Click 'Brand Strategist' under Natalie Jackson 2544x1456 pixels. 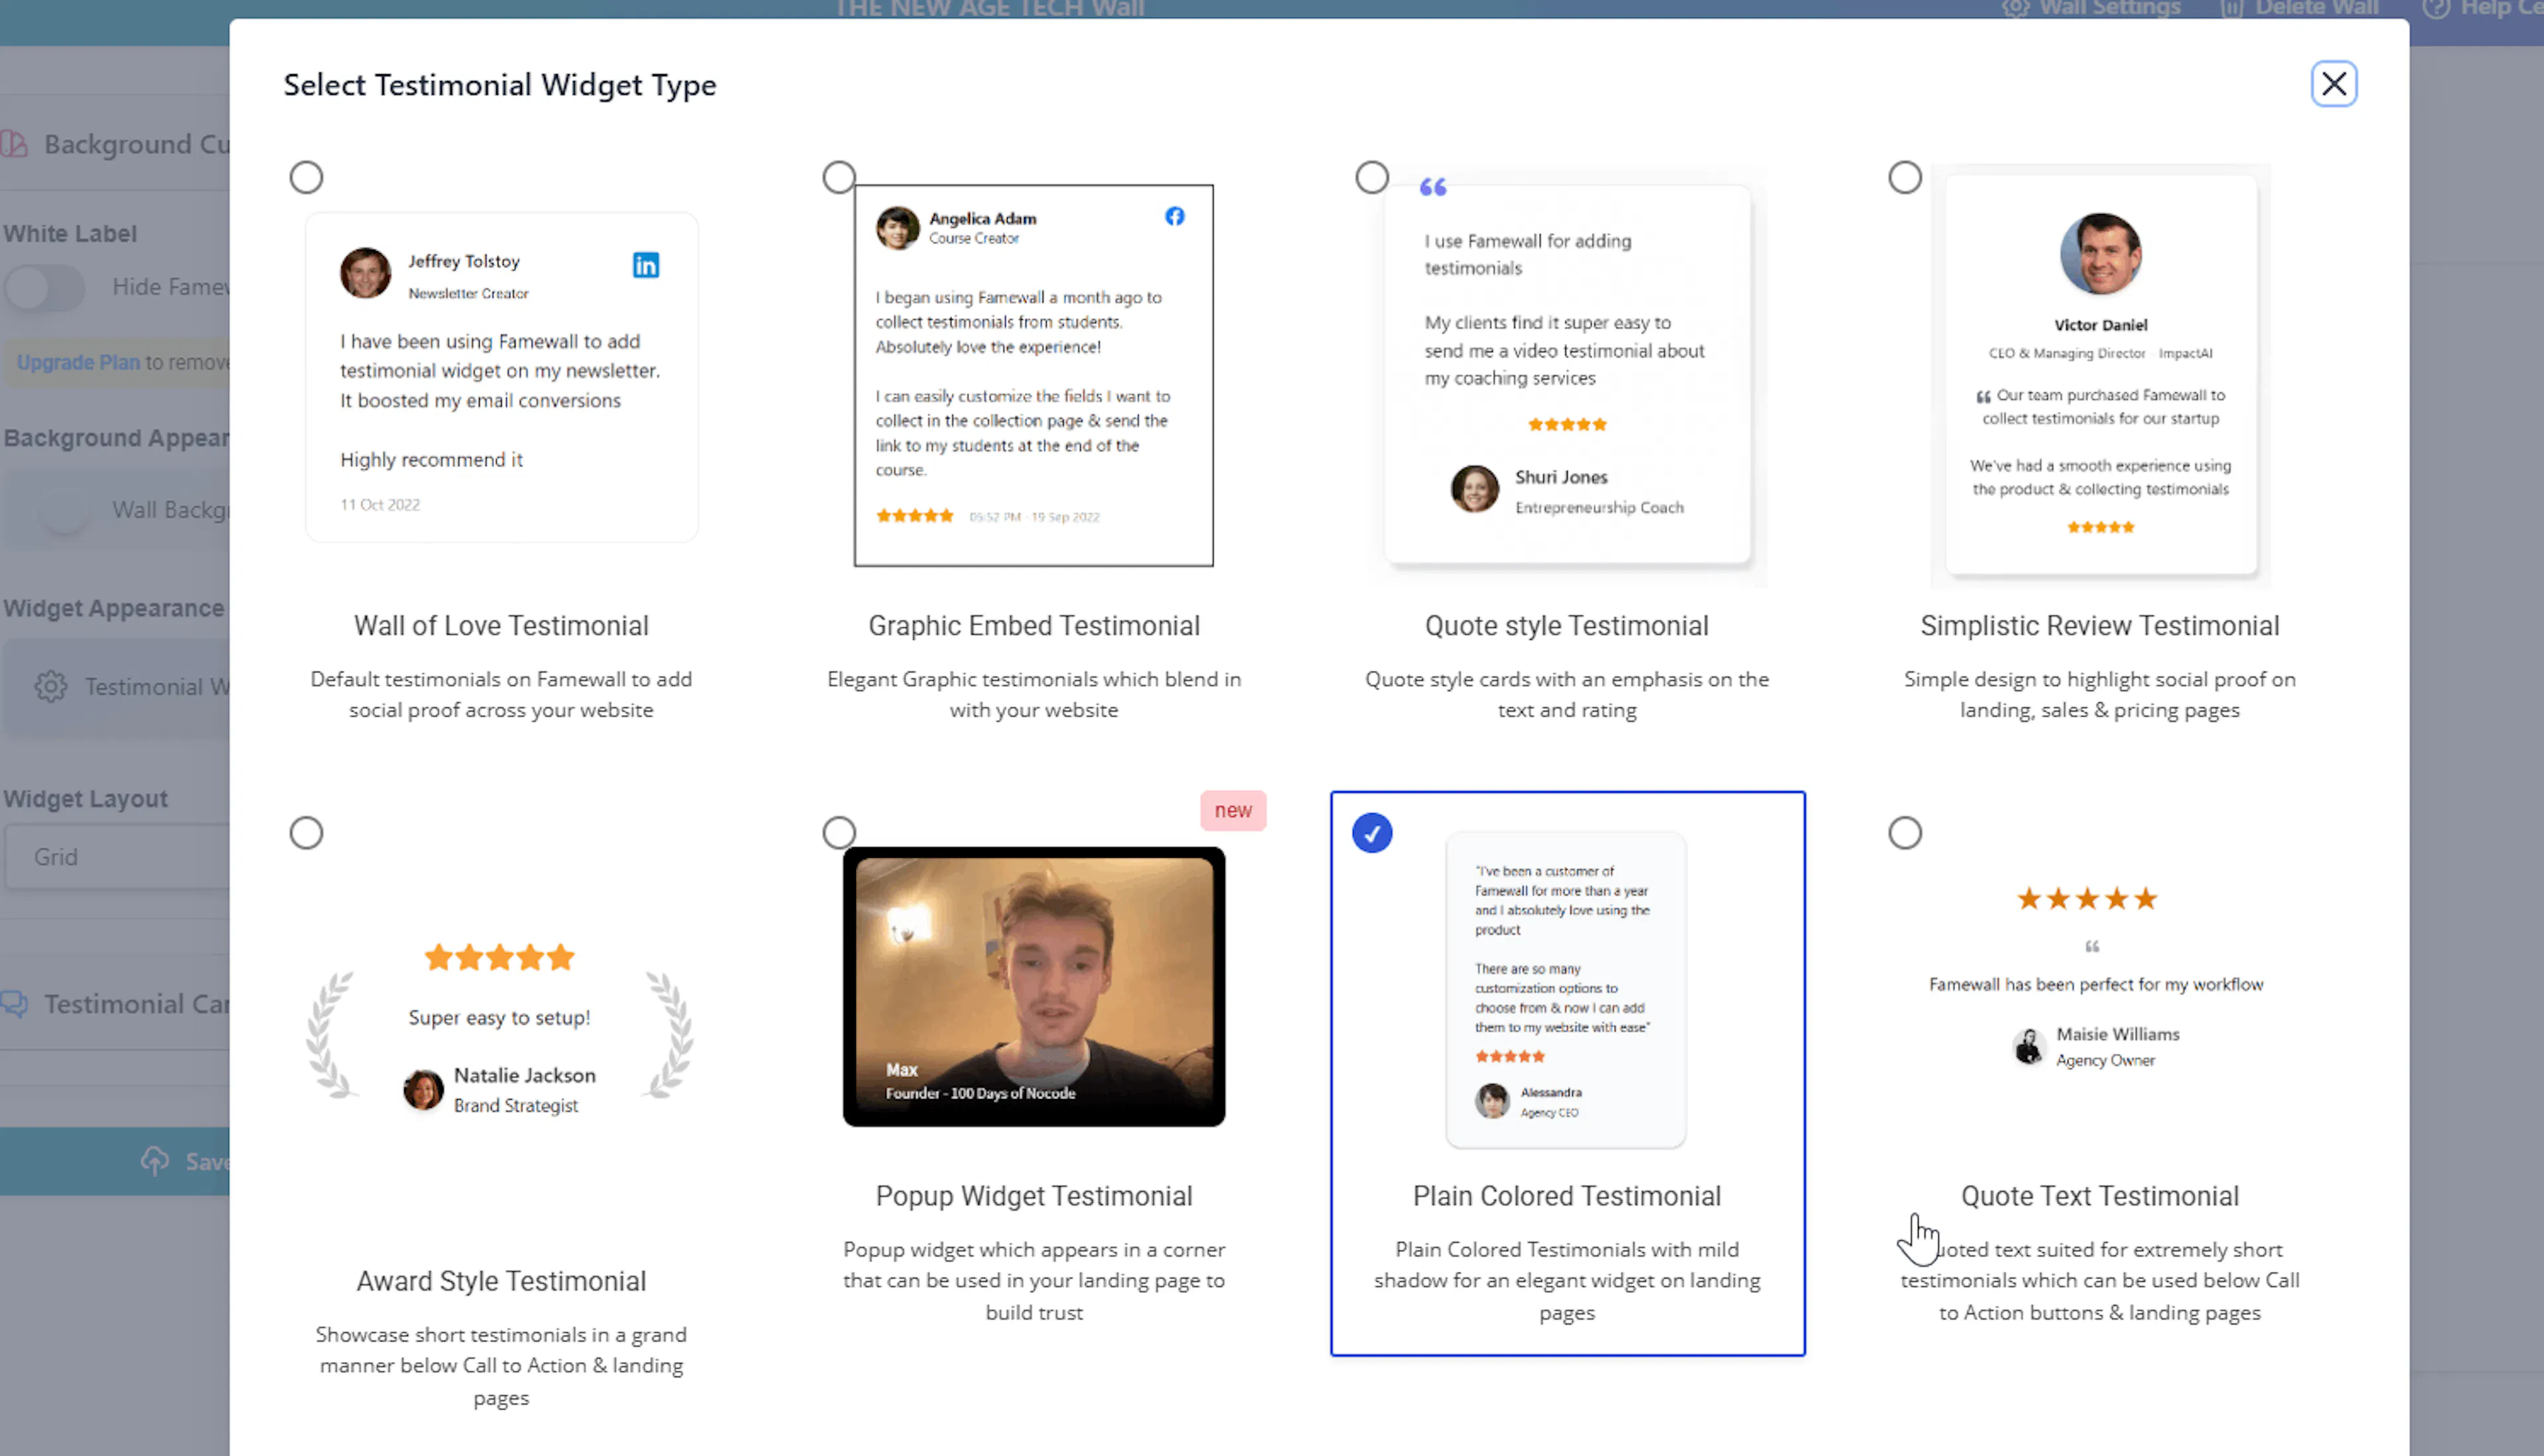point(516,1105)
